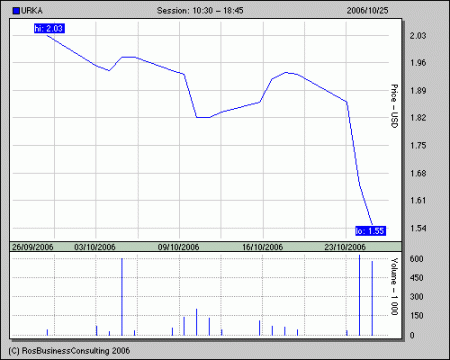Click the 09/10/2006 date label
This screenshot has width=450, height=360.
coord(178,247)
